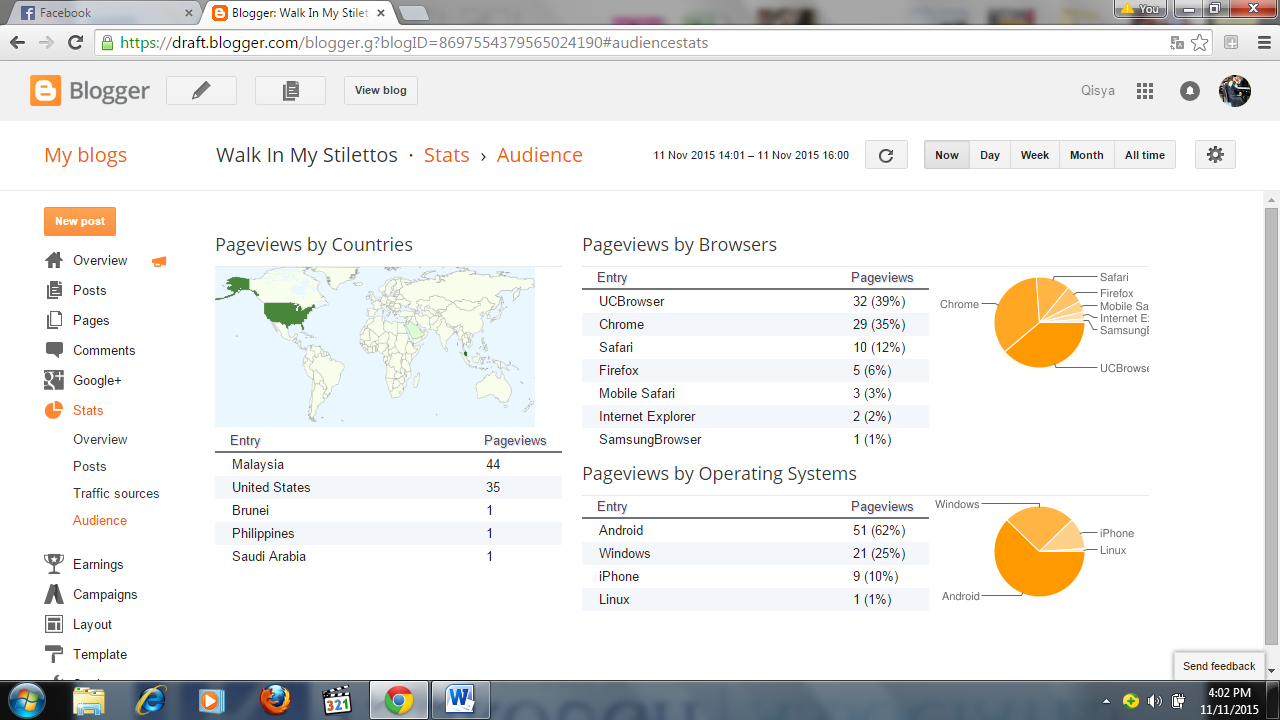Open a new browser tab
1280x720 pixels.
point(413,13)
